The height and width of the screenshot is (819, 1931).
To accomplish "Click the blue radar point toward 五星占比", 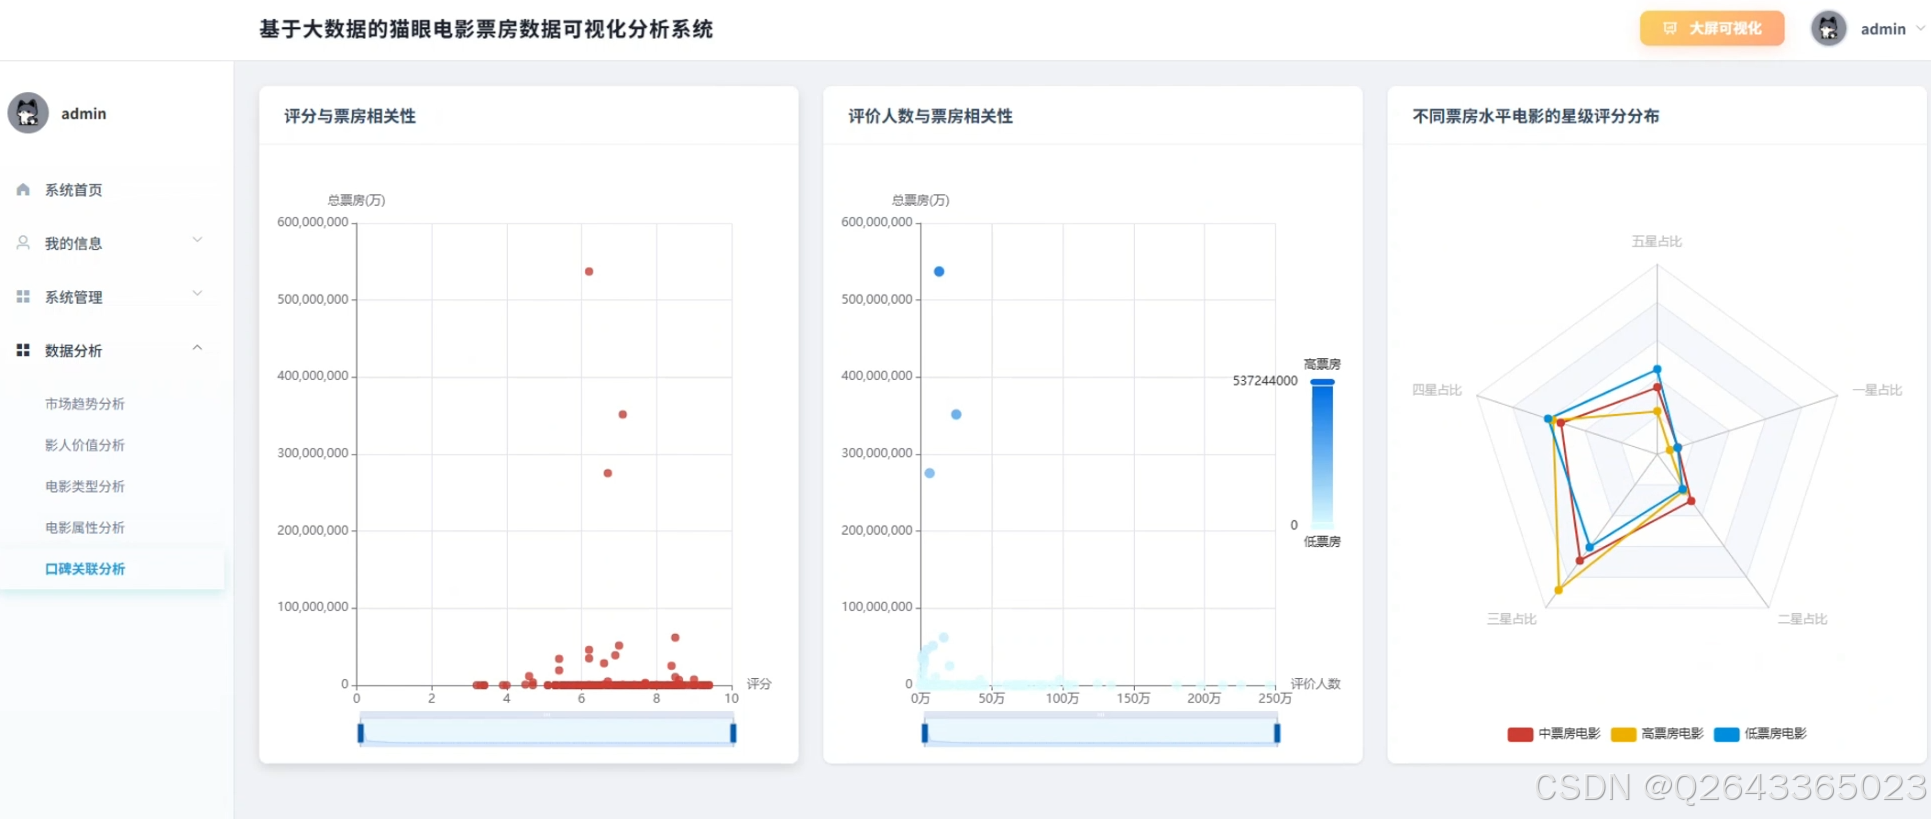I will click(x=1657, y=370).
